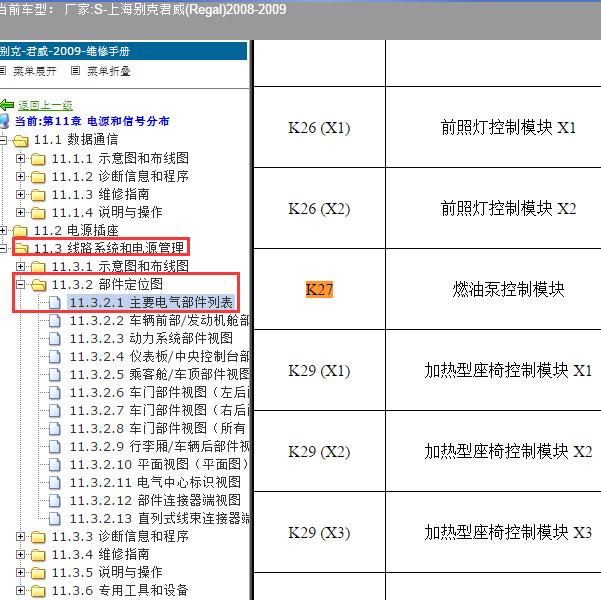Screen dimensions: 601x600
Task: Click page icon of 11.3.2.1 主要电气部件列表
Action: pos(55,303)
